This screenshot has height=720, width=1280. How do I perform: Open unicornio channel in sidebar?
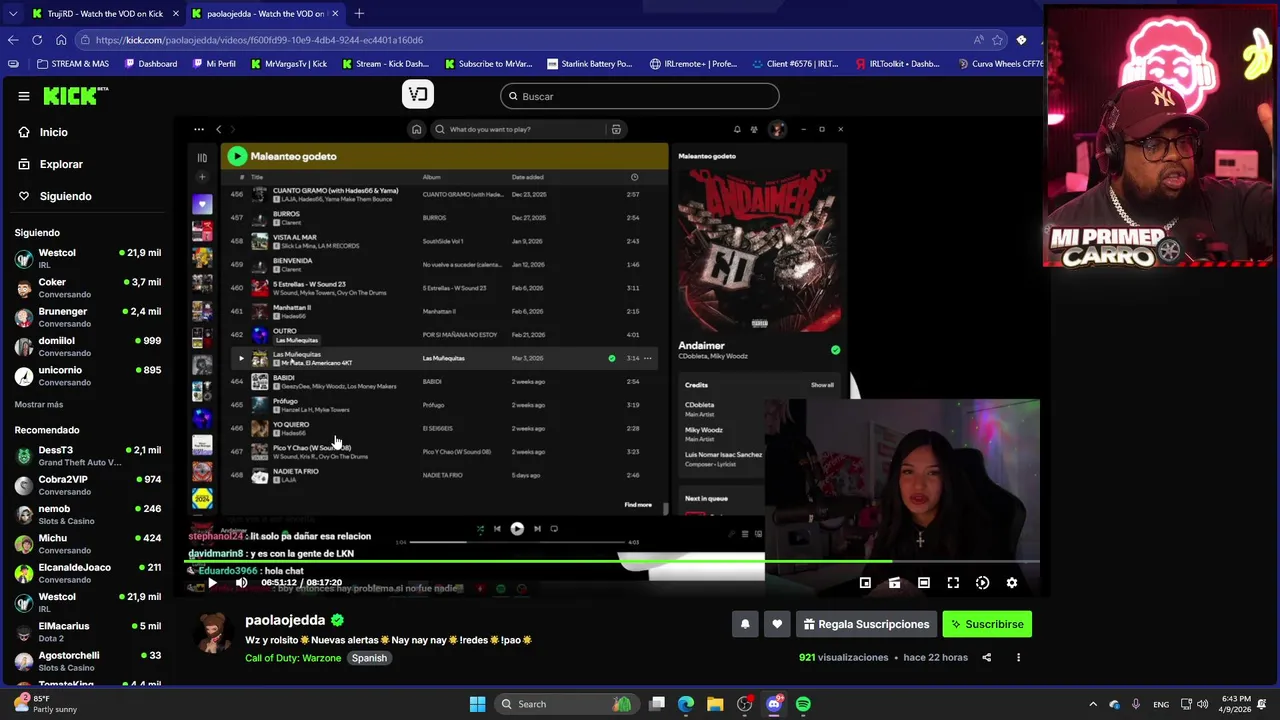88,376
